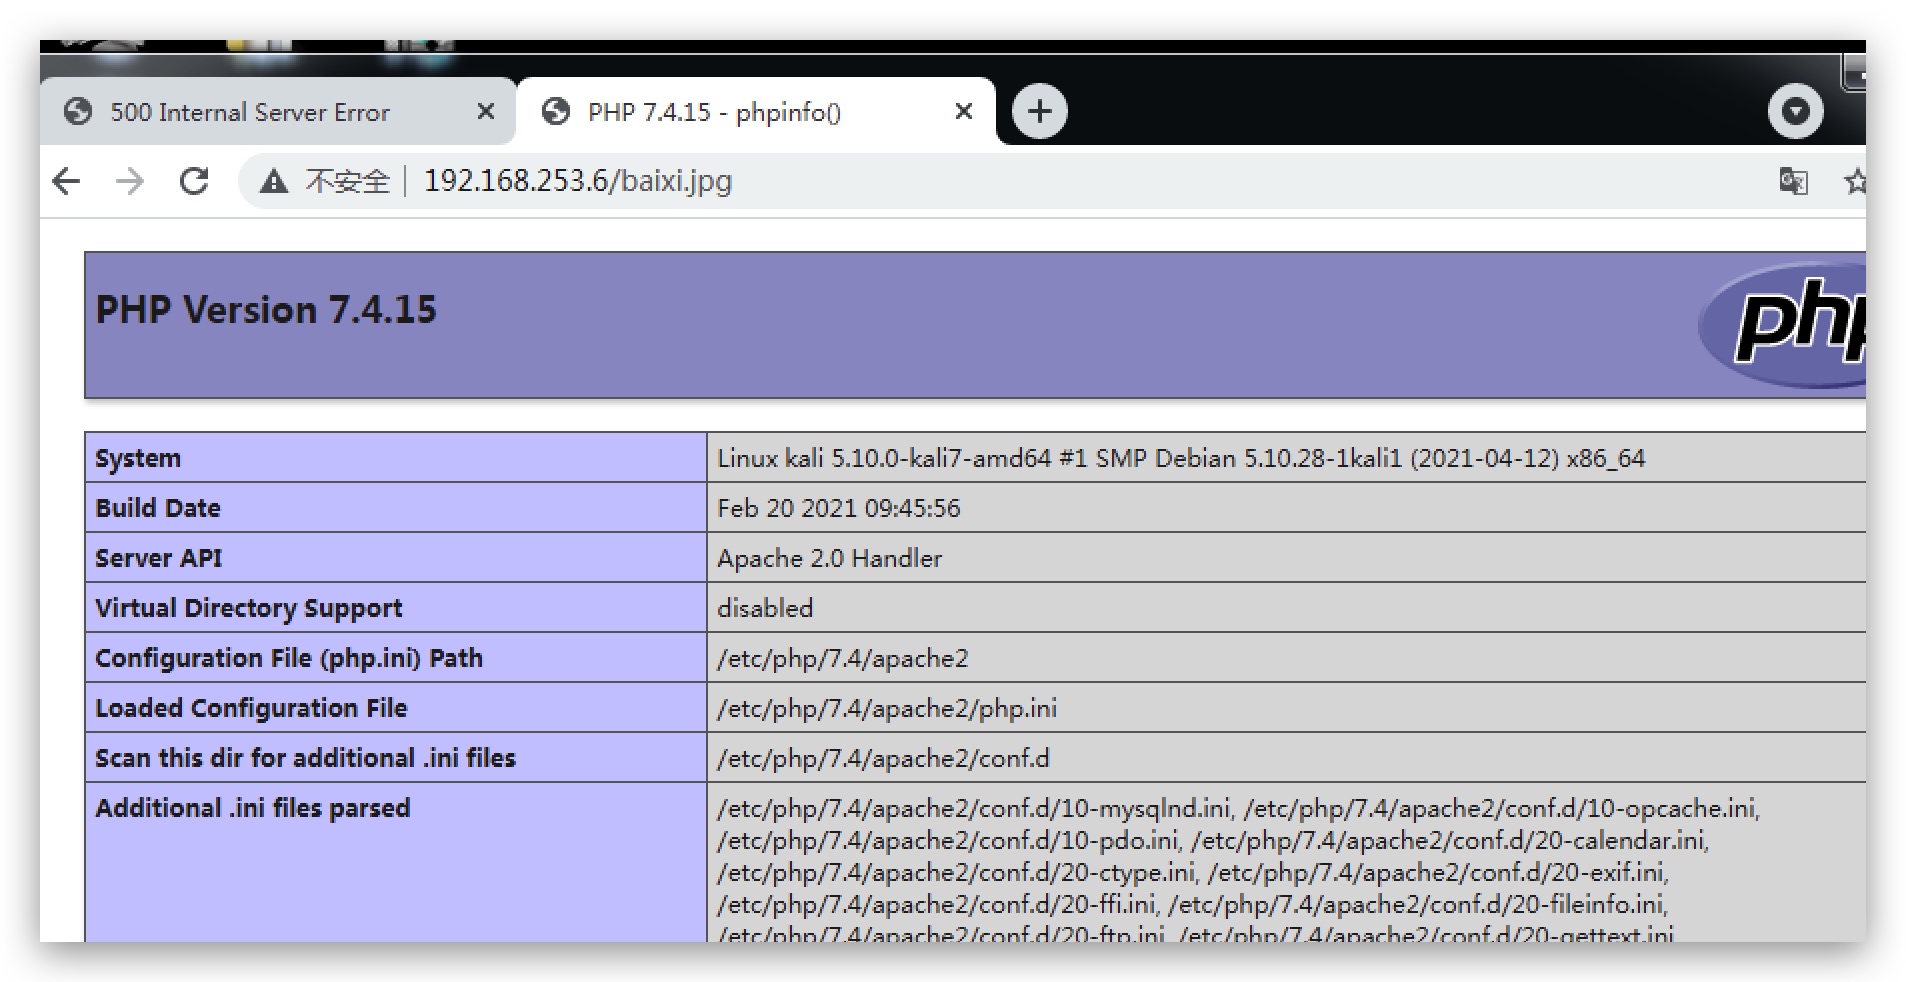Open the round dropdown button in the tab bar
Viewport: 1906px width, 982px height.
coord(1795,111)
